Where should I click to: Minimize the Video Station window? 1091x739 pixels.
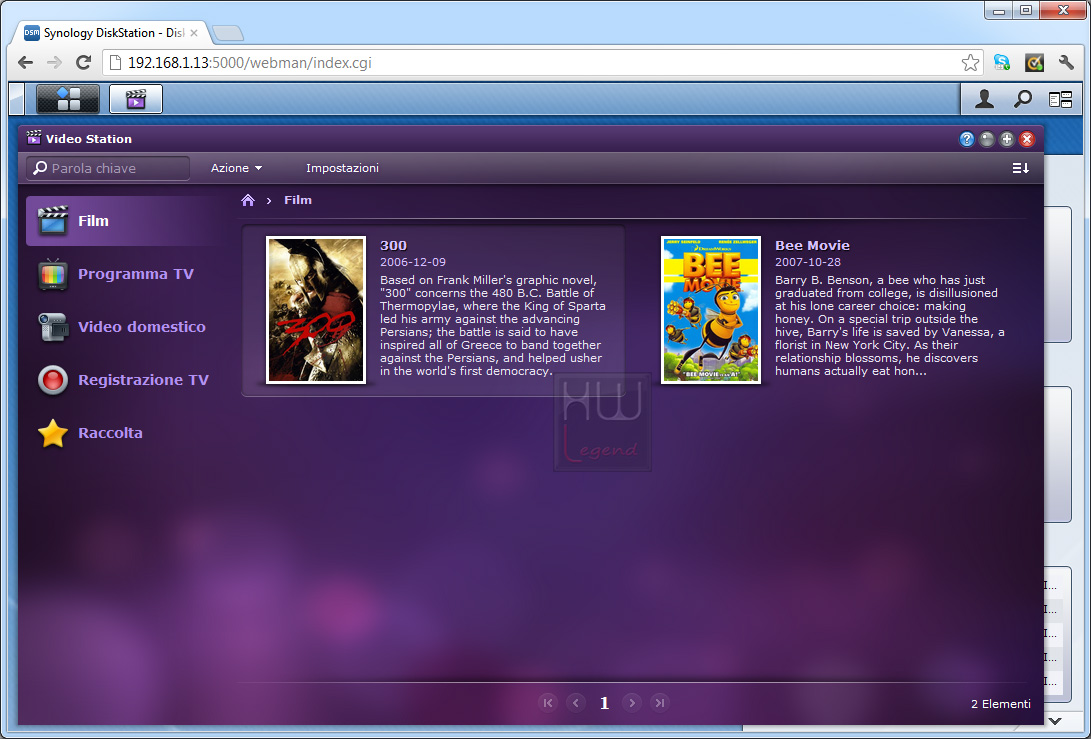point(987,139)
